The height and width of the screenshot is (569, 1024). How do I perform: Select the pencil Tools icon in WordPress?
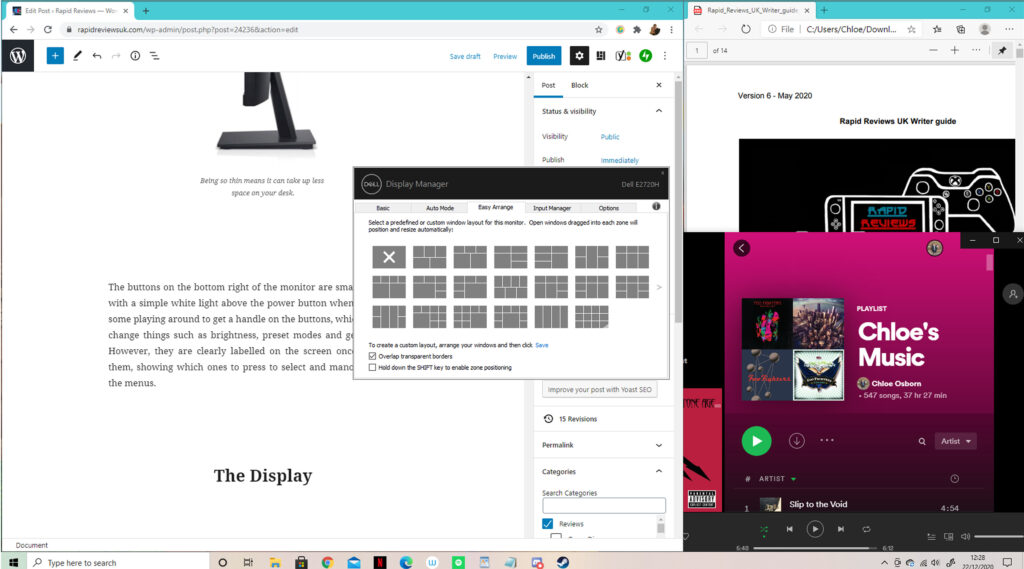[77, 56]
